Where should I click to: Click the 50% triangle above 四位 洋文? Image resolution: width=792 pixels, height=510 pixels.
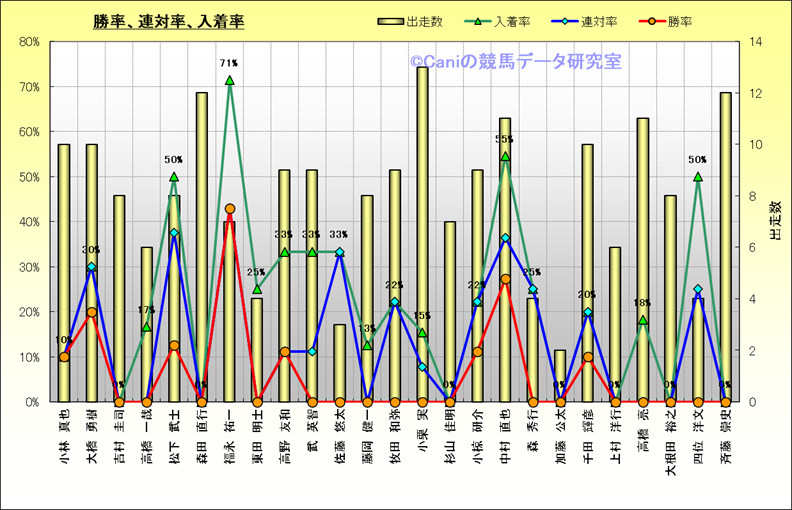click(x=698, y=177)
